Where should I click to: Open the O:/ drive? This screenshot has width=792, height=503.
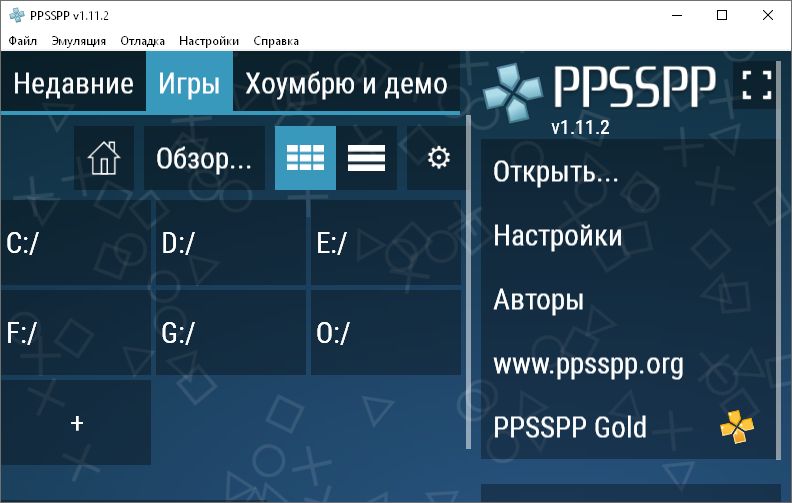(x=386, y=333)
